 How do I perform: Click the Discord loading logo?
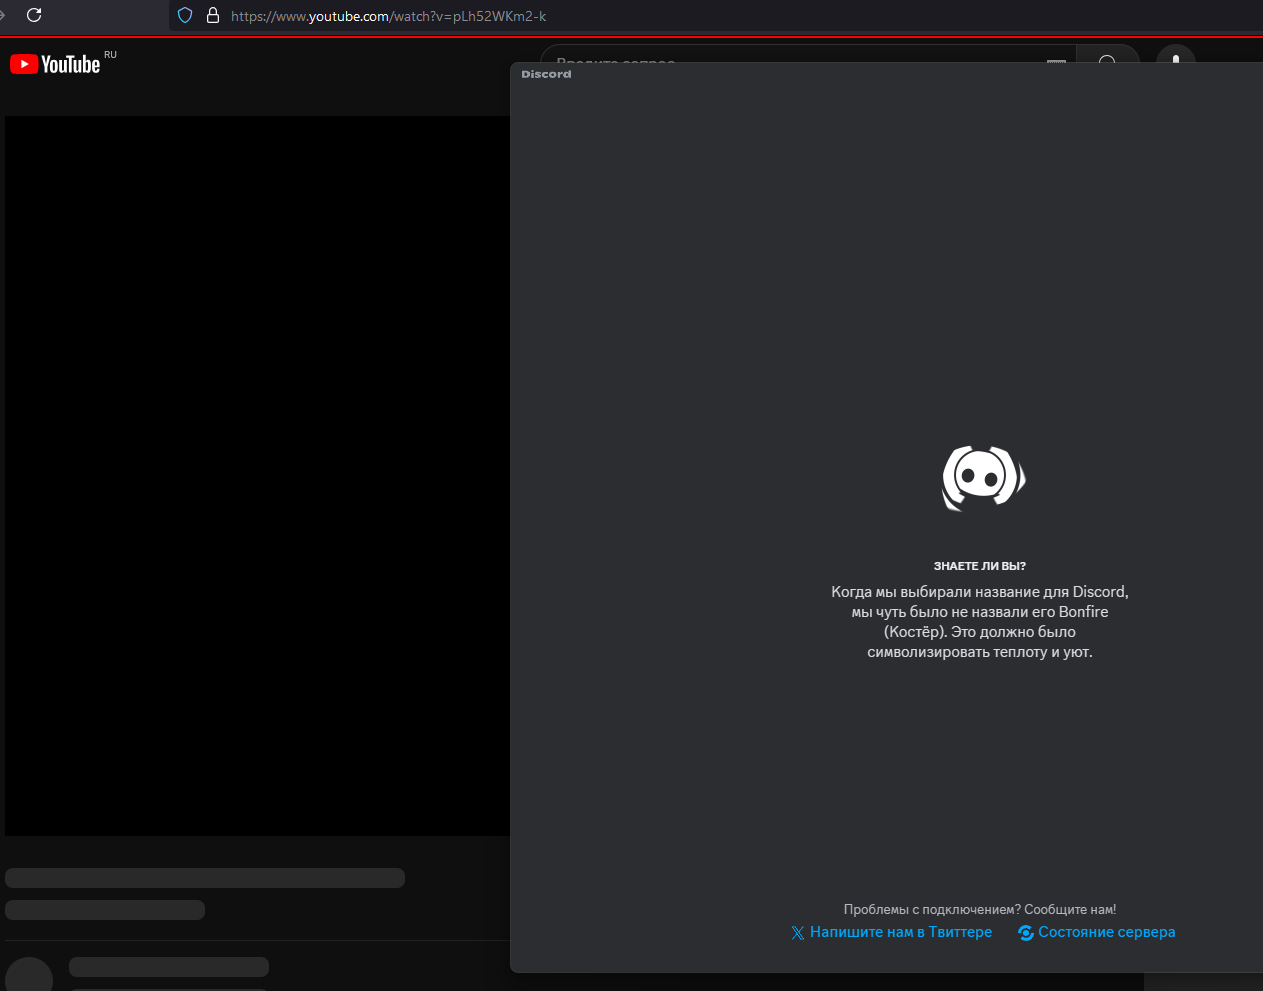click(983, 478)
